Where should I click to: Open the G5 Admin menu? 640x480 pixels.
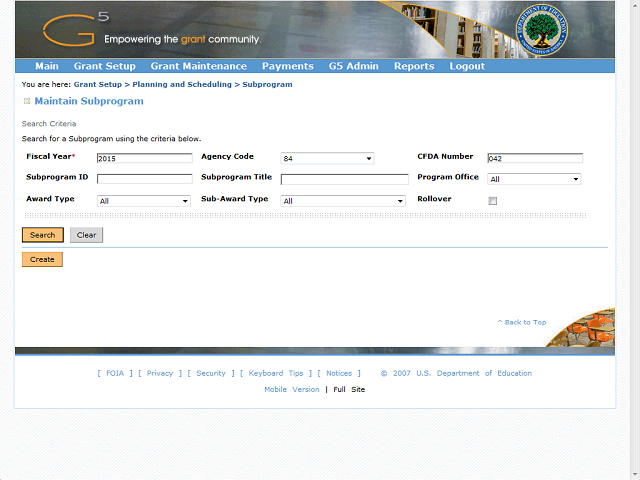pyautogui.click(x=354, y=66)
